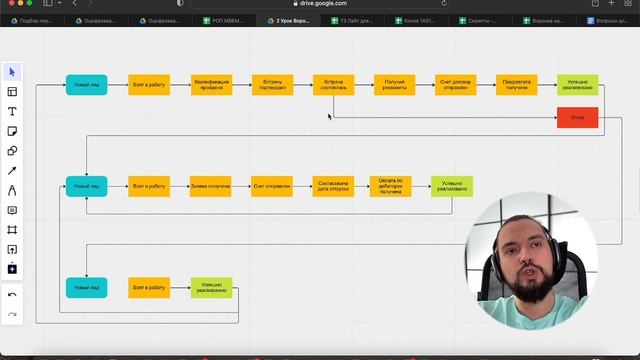Switch to the 'Подбор пер...' tab
The width and height of the screenshot is (640, 360).
[x=32, y=20]
